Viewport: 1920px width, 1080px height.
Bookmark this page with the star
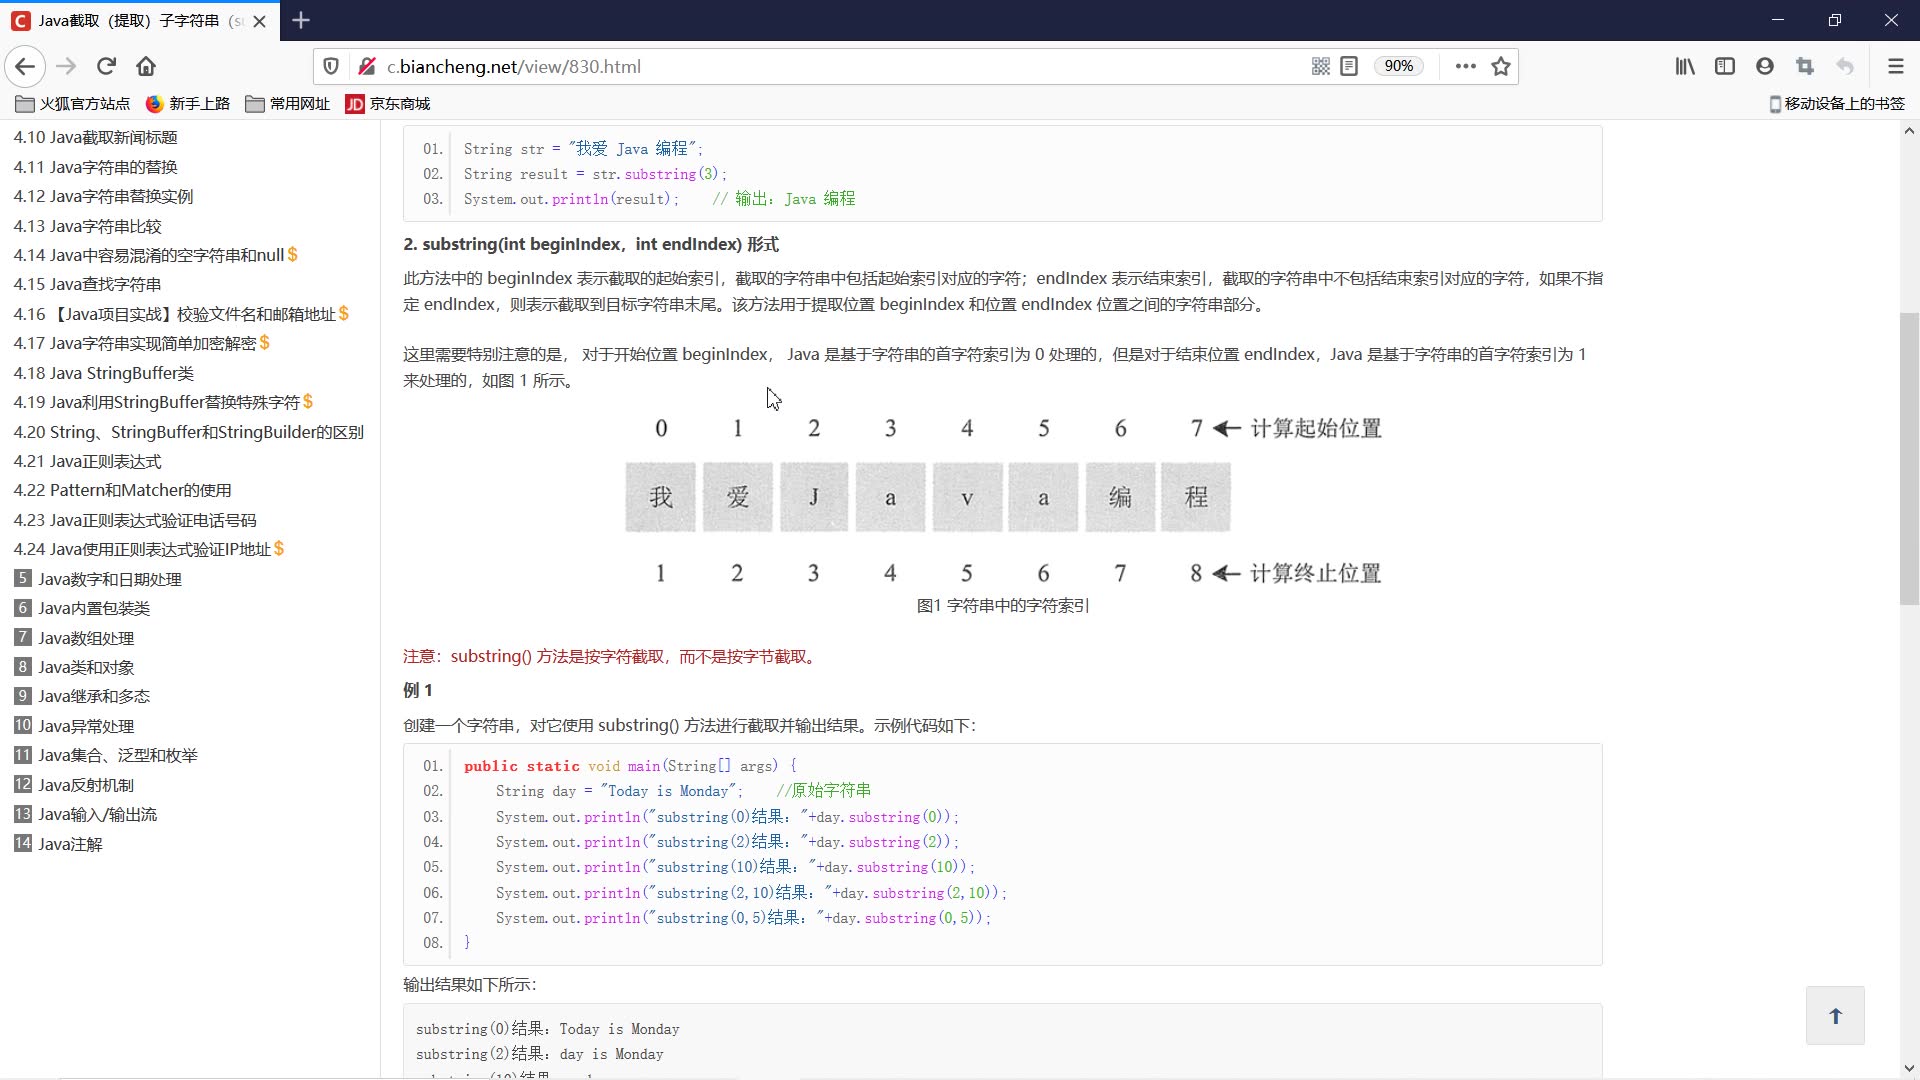pos(1501,66)
